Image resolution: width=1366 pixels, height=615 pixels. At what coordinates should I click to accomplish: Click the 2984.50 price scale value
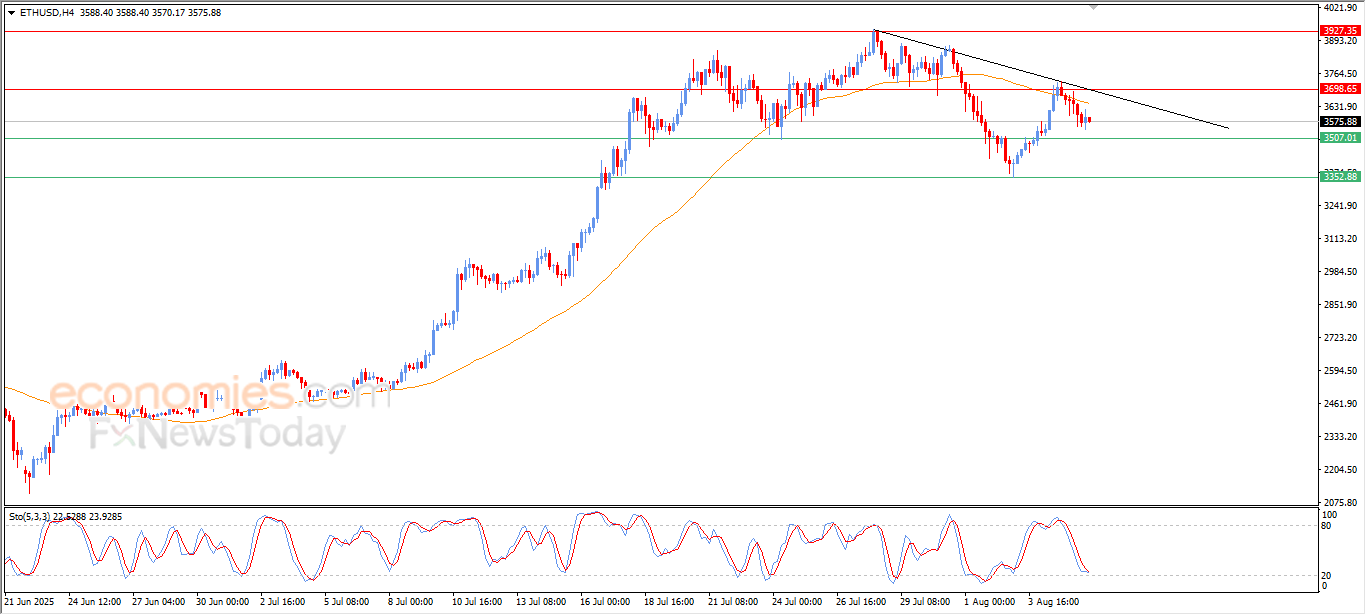pos(1340,272)
